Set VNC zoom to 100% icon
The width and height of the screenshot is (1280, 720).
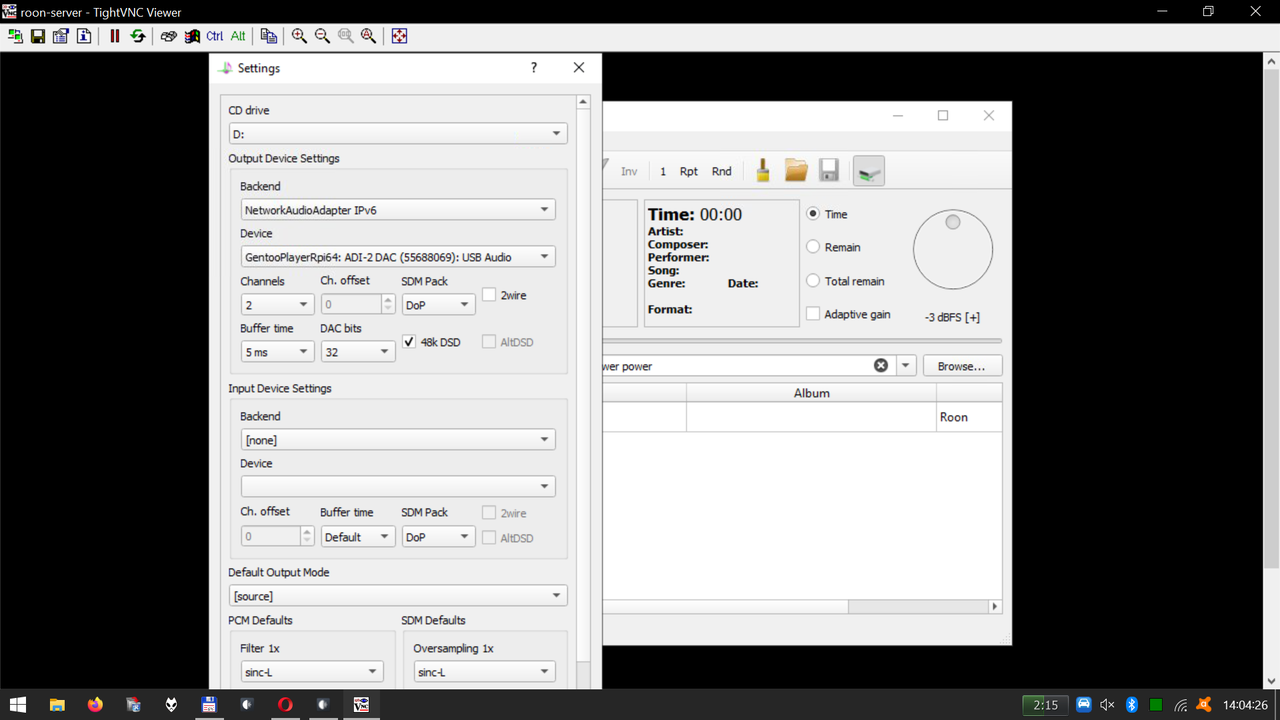click(x=345, y=36)
